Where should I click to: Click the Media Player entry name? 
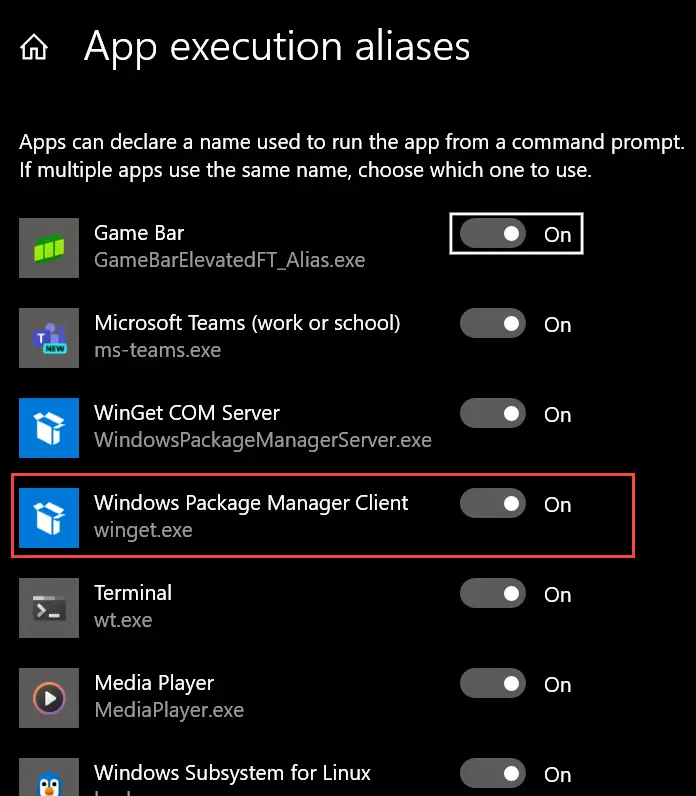click(154, 683)
